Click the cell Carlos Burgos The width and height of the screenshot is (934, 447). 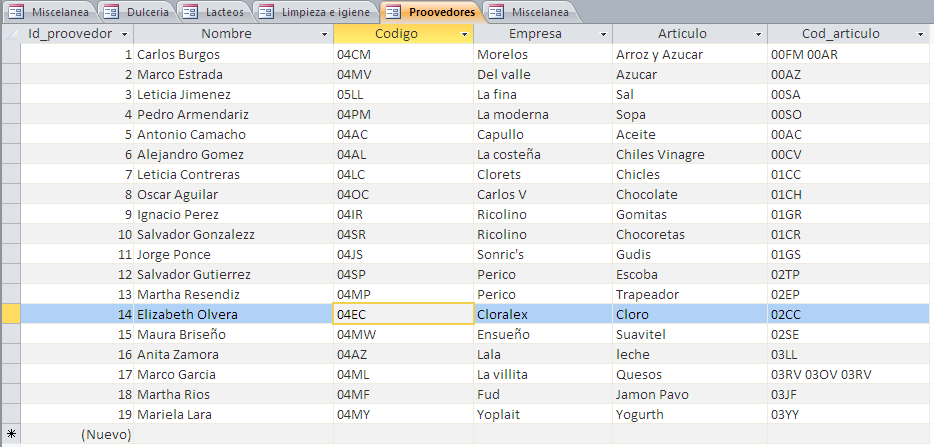[234, 54]
